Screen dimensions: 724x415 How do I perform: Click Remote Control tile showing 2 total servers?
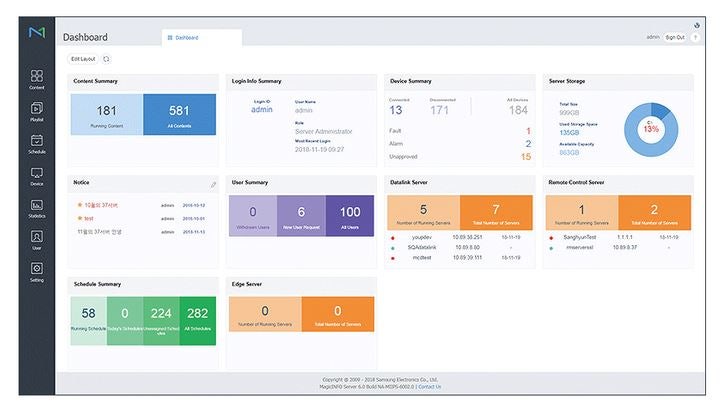point(655,212)
